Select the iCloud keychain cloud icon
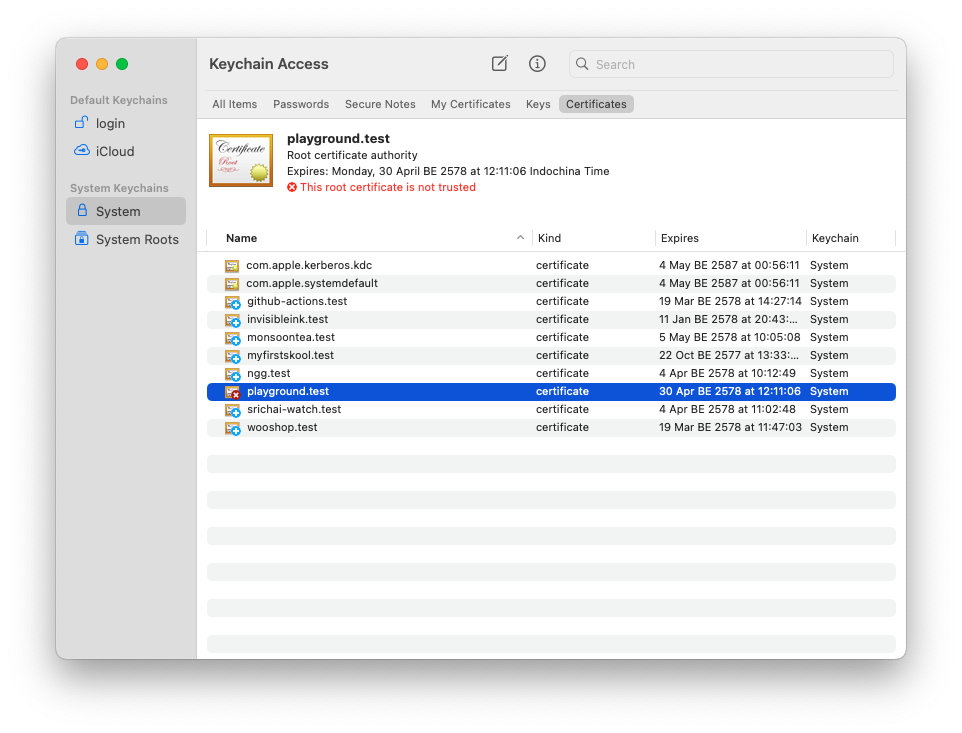This screenshot has width=962, height=733. (x=82, y=151)
